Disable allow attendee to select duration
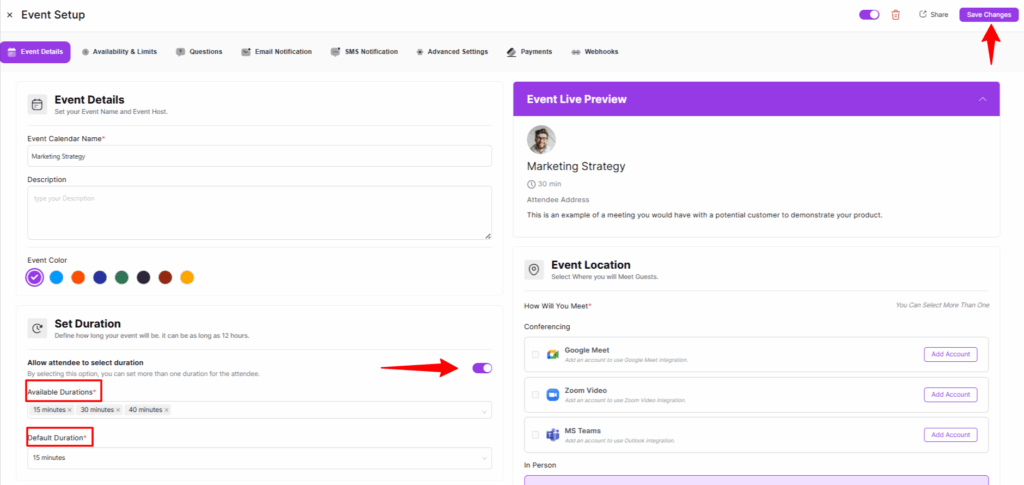Viewport: 1024px width, 485px height. click(x=481, y=368)
